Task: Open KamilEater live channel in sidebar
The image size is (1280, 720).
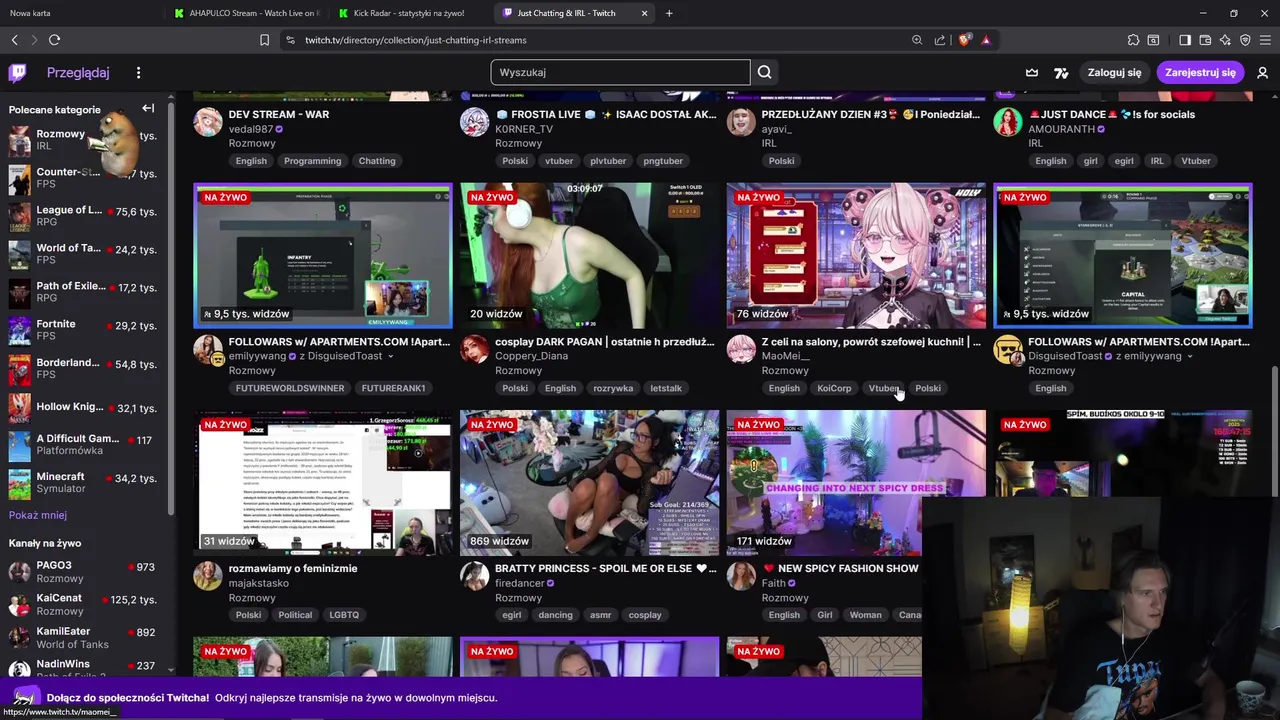Action: 83,637
